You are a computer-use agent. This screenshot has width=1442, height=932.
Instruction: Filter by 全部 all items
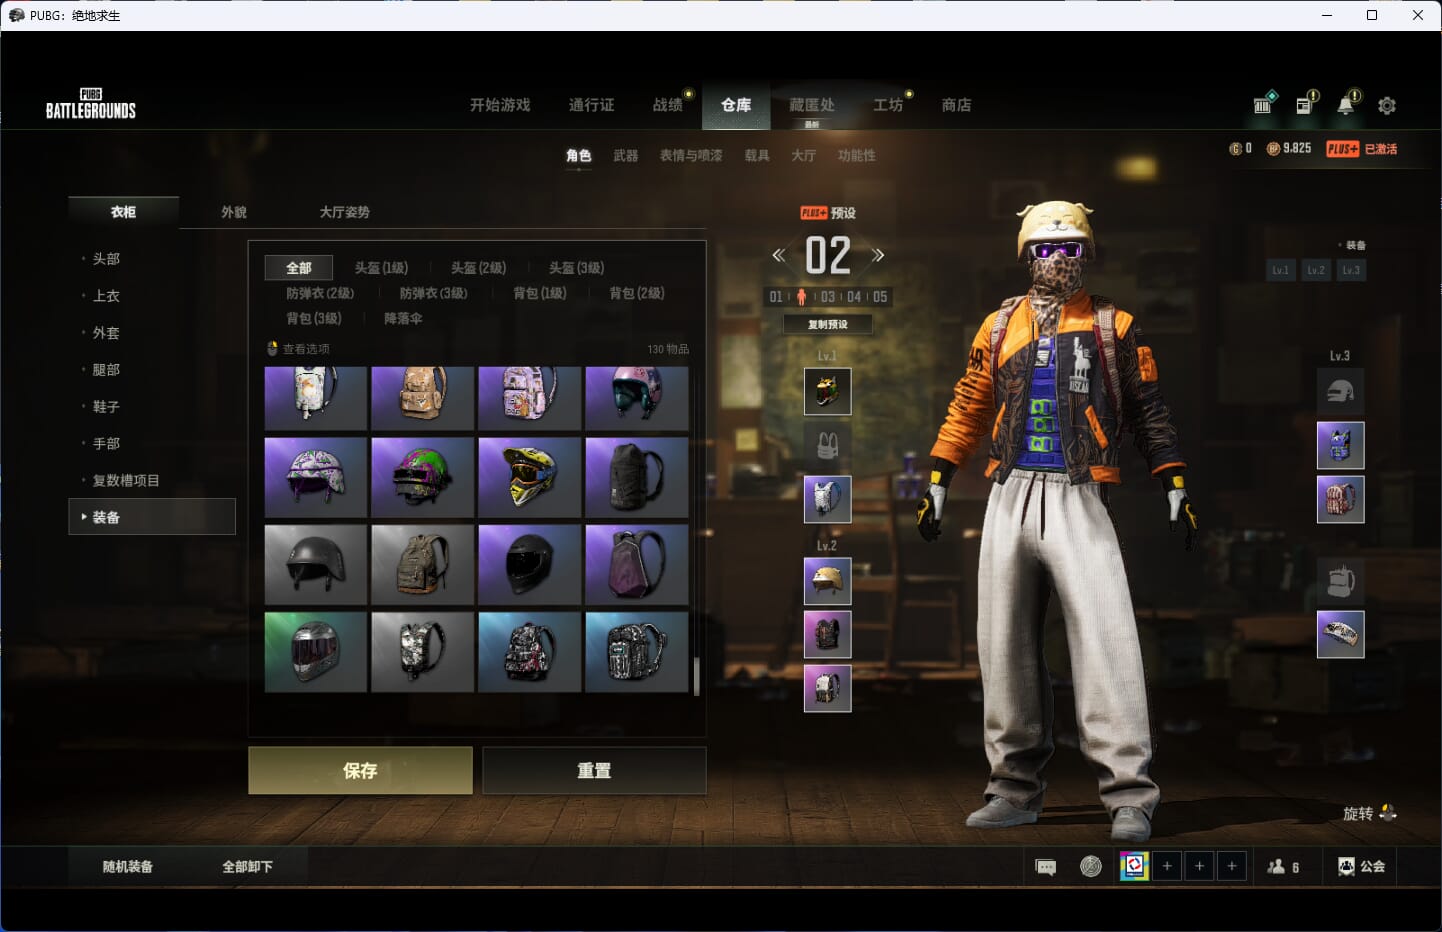click(x=299, y=268)
